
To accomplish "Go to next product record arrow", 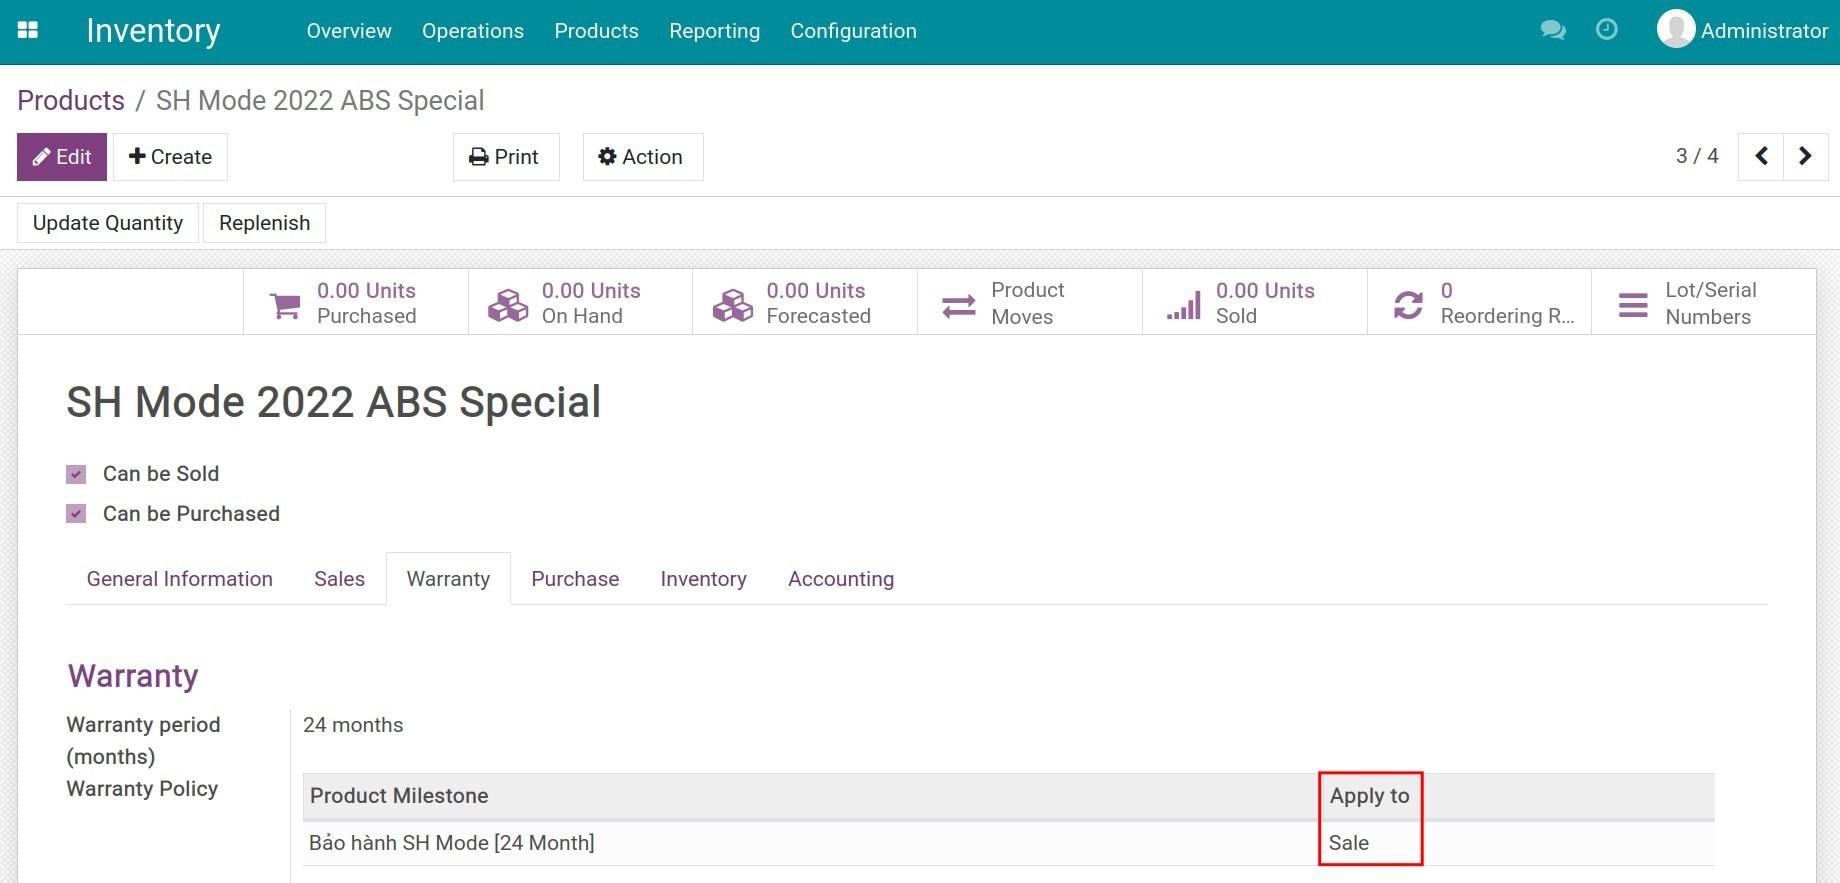I will [1805, 156].
